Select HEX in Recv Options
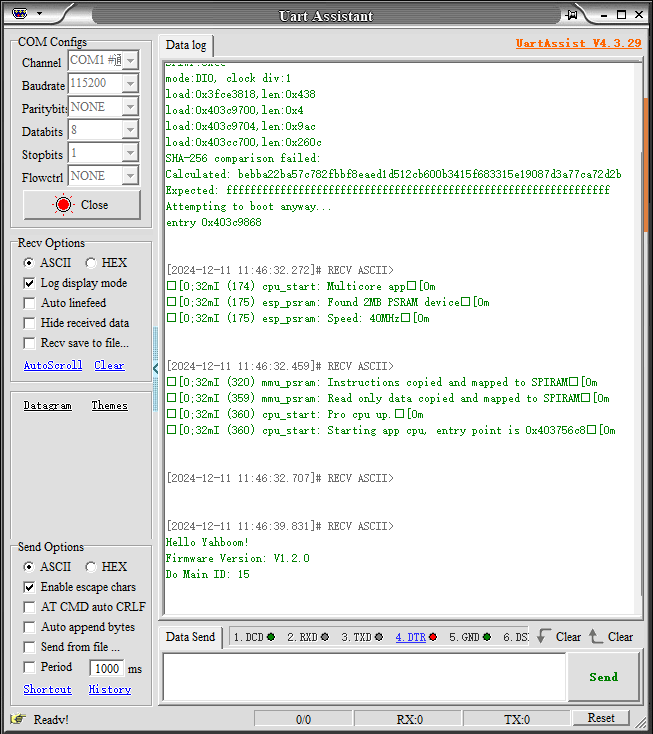 [90, 263]
